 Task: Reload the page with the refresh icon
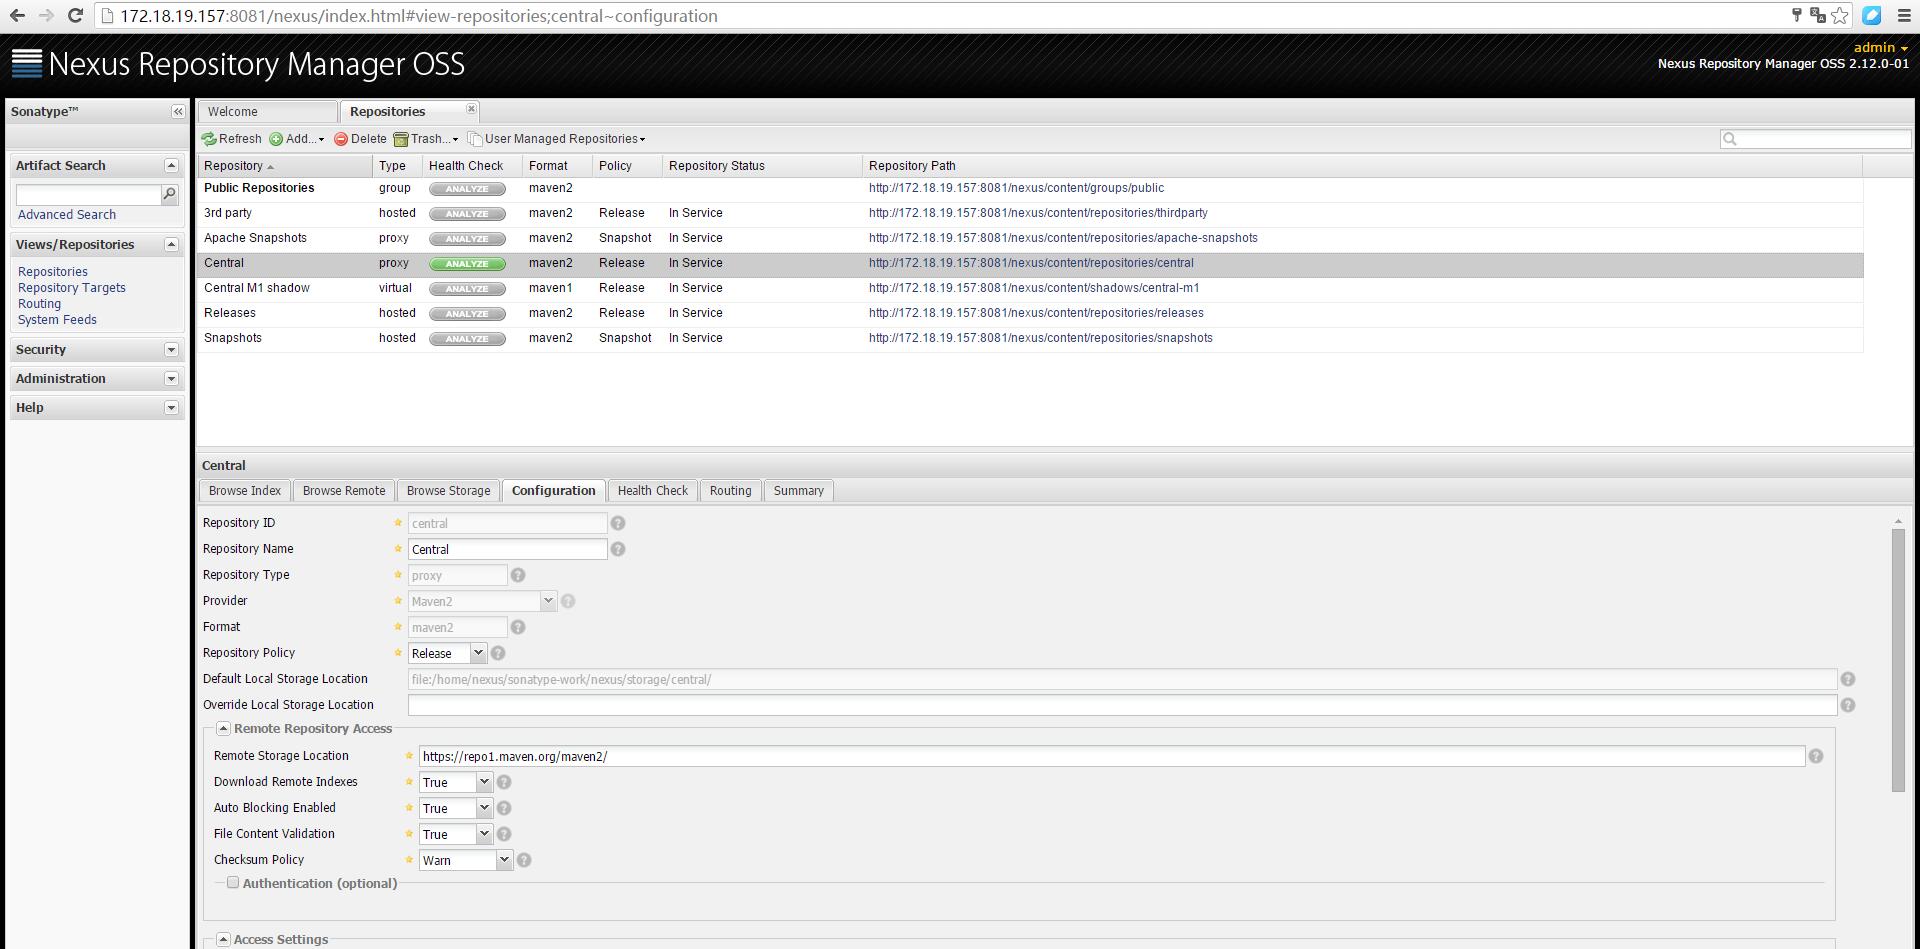click(x=75, y=16)
